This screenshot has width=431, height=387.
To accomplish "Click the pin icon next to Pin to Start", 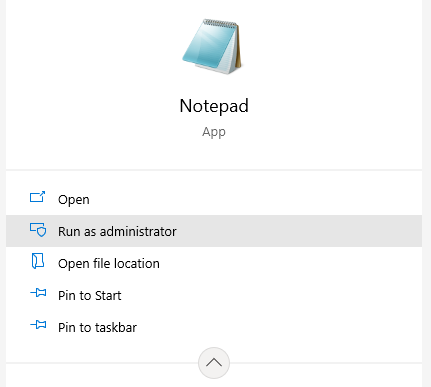I will pos(38,293).
